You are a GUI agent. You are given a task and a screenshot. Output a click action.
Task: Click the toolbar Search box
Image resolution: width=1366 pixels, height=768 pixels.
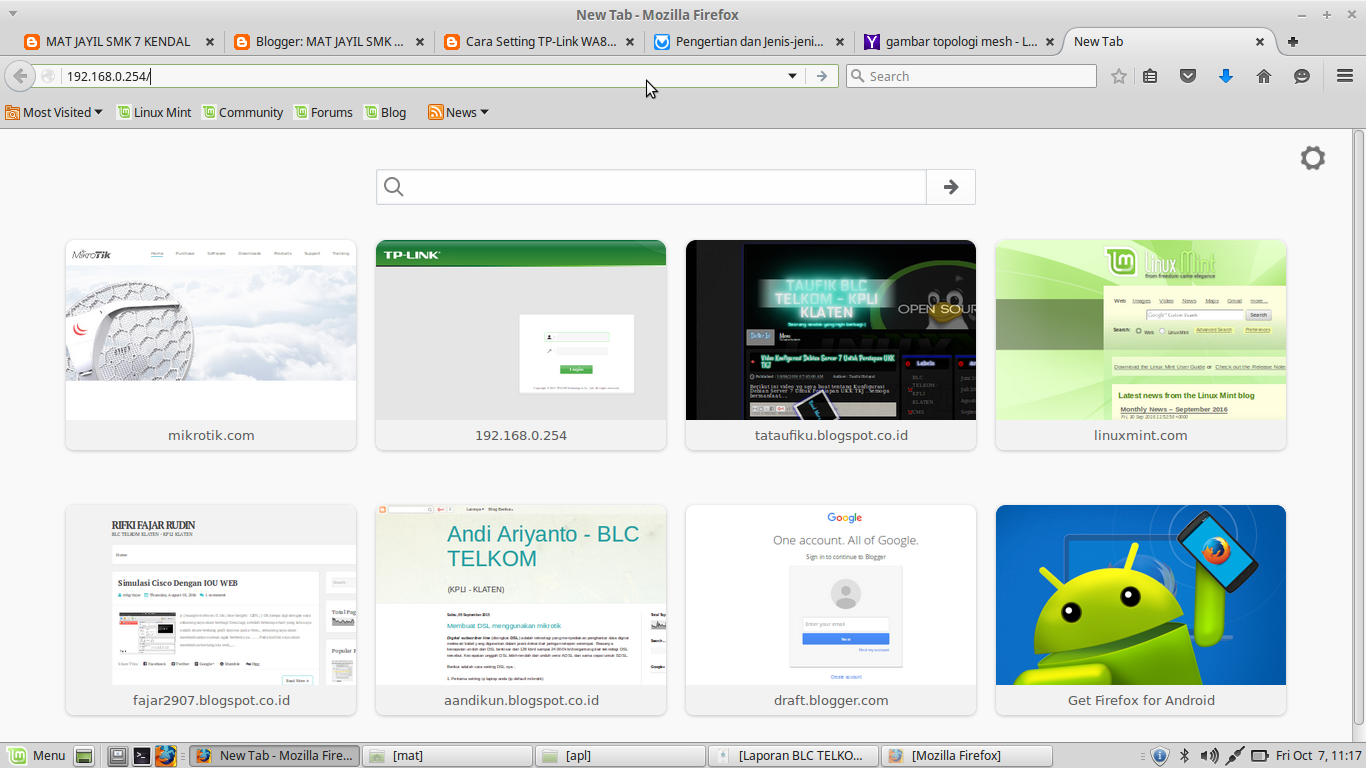(x=971, y=76)
